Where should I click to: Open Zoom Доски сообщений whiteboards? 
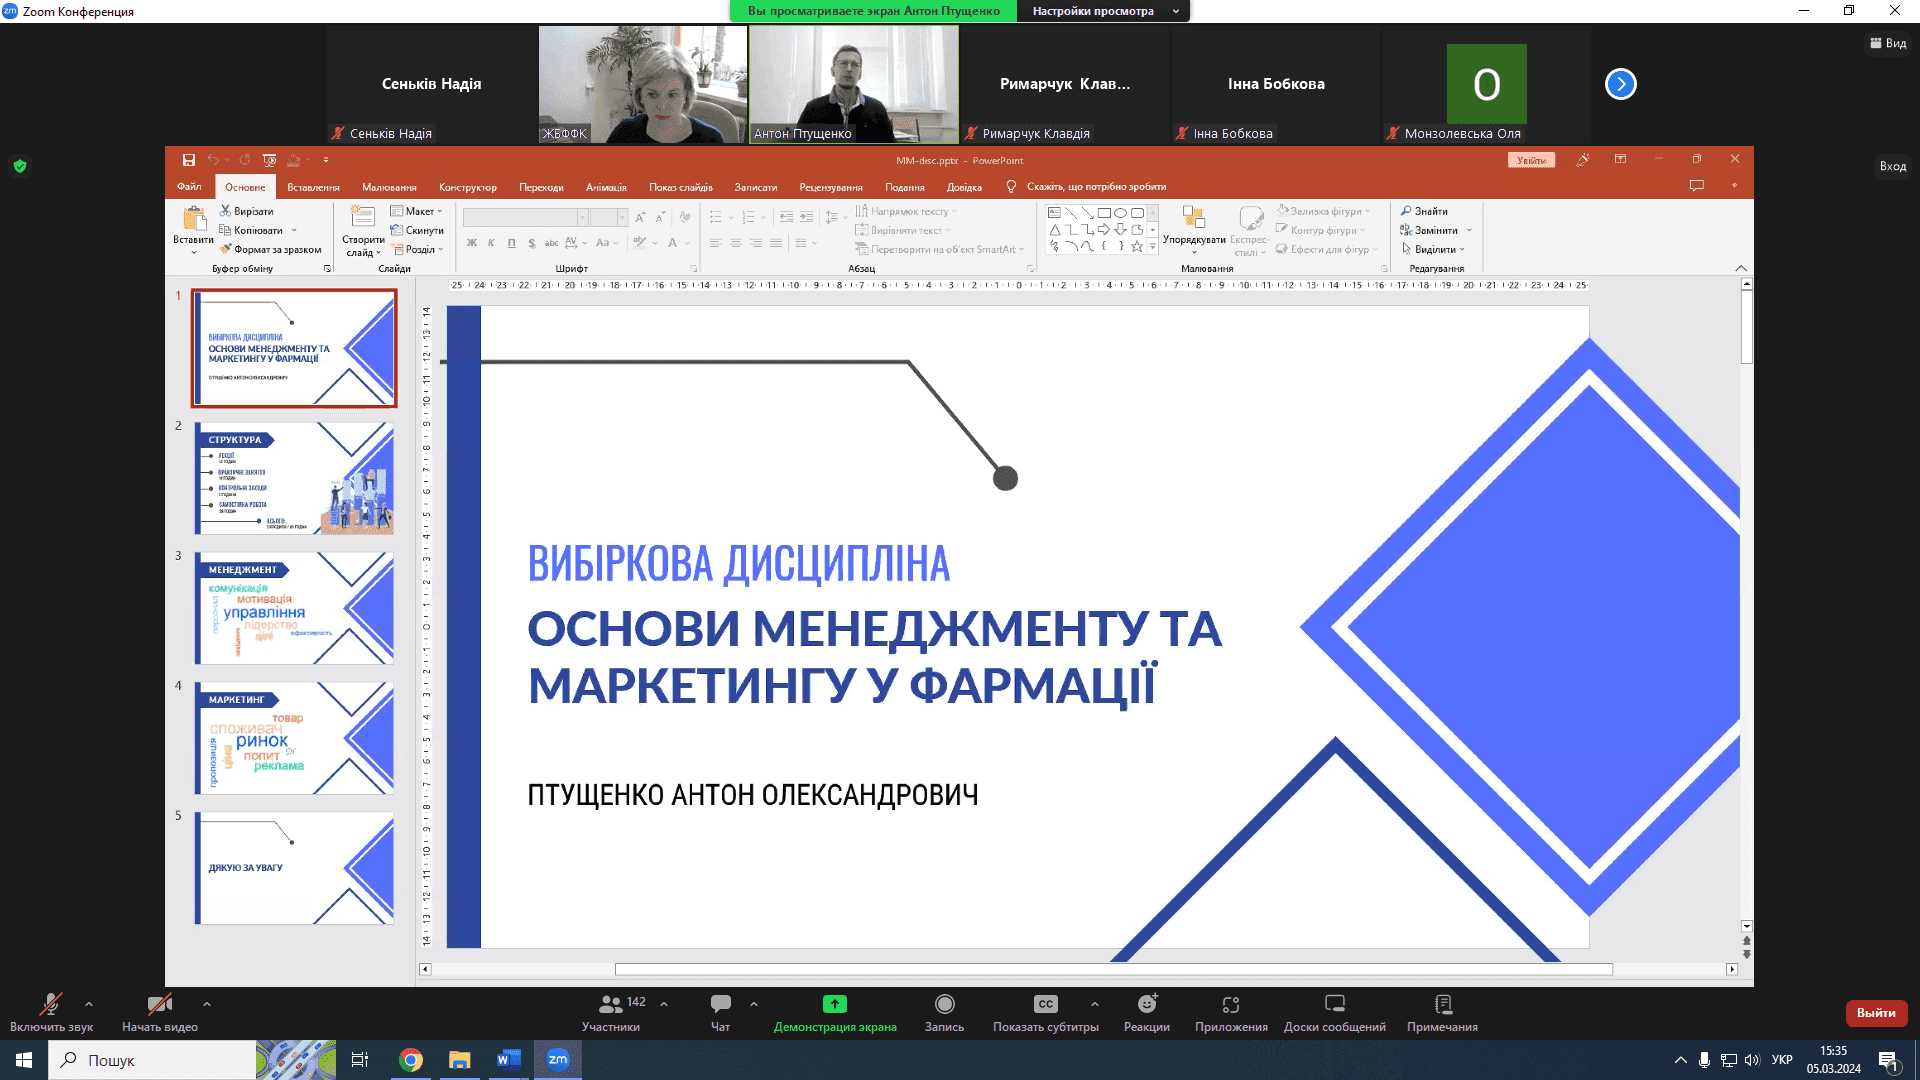point(1334,1012)
